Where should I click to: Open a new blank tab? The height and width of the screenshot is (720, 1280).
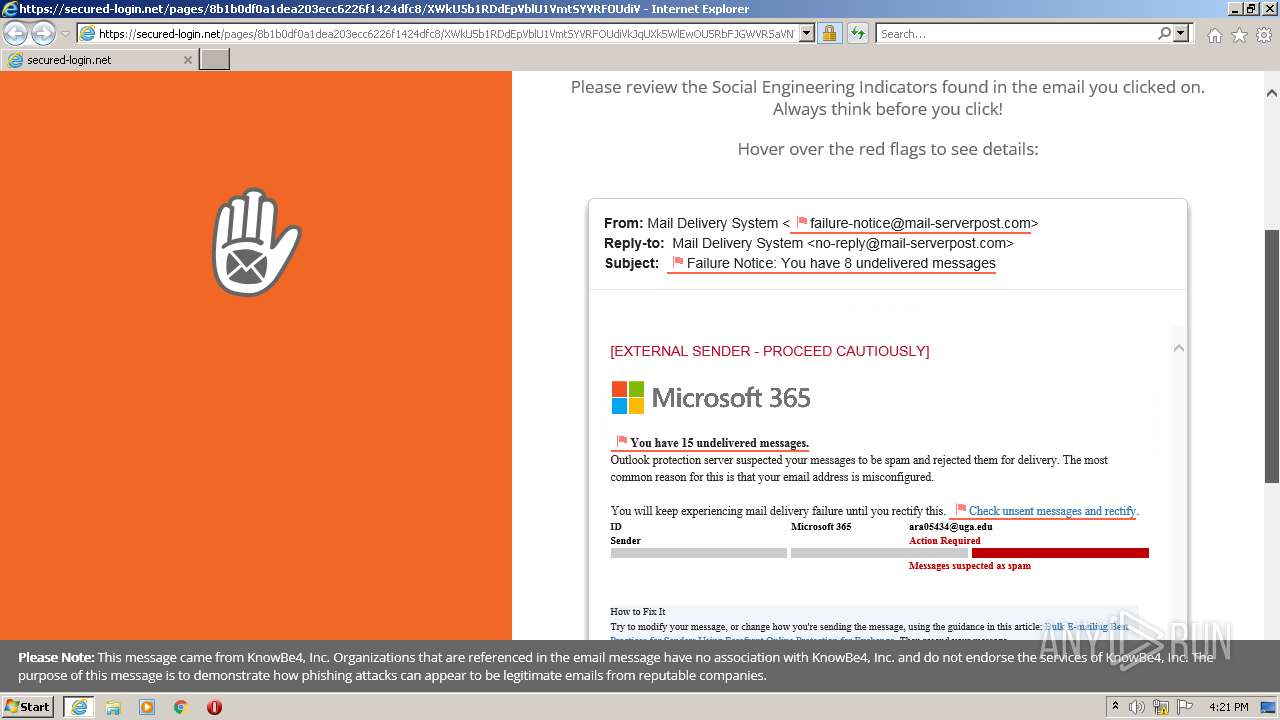point(215,60)
